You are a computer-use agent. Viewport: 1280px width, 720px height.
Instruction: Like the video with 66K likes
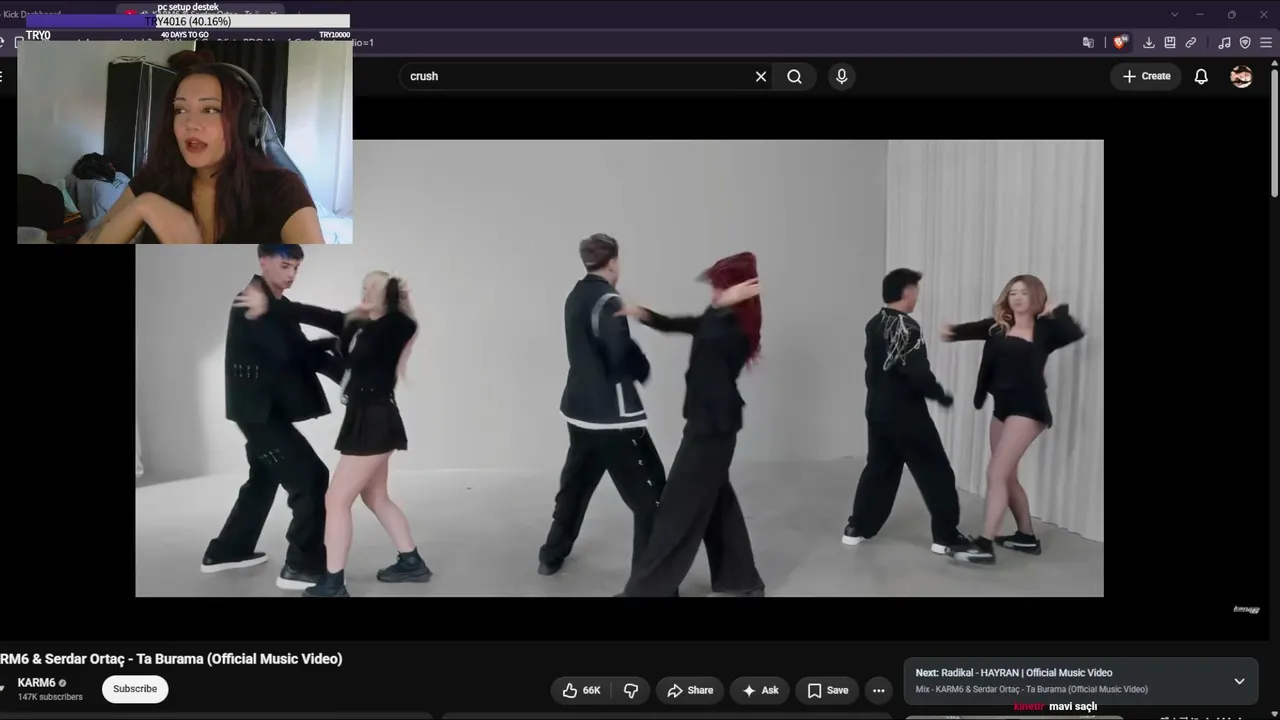(581, 690)
